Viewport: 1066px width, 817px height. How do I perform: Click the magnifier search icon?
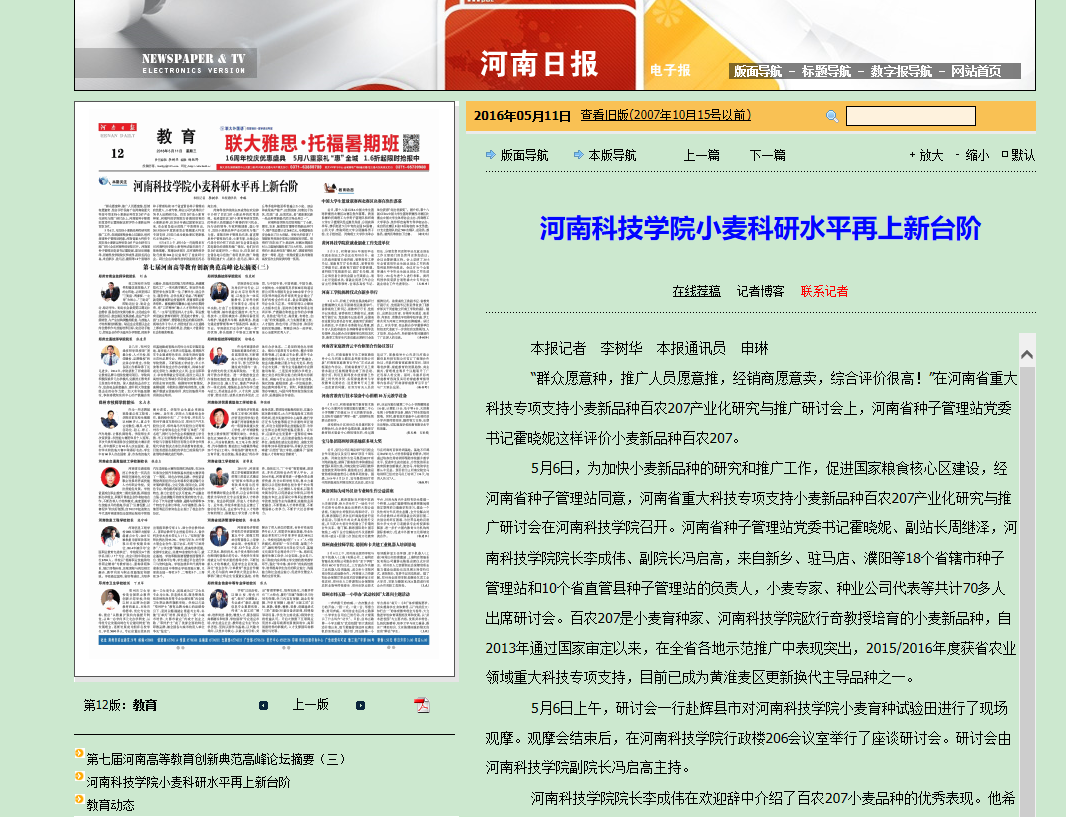831,116
